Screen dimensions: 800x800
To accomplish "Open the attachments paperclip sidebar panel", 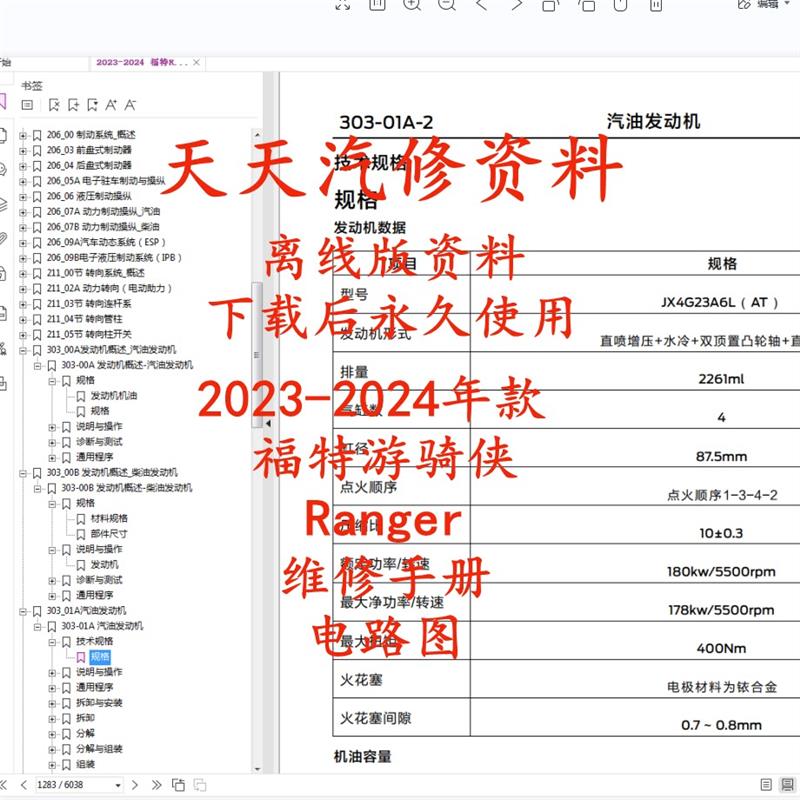I will pos(3,238).
